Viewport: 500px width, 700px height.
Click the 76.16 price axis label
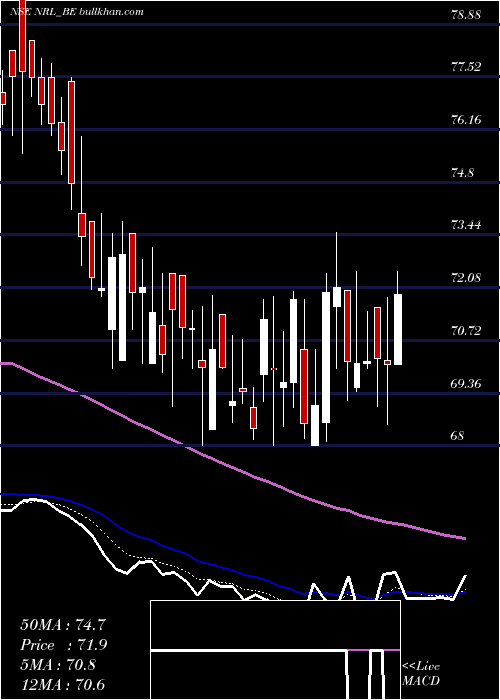click(x=466, y=120)
